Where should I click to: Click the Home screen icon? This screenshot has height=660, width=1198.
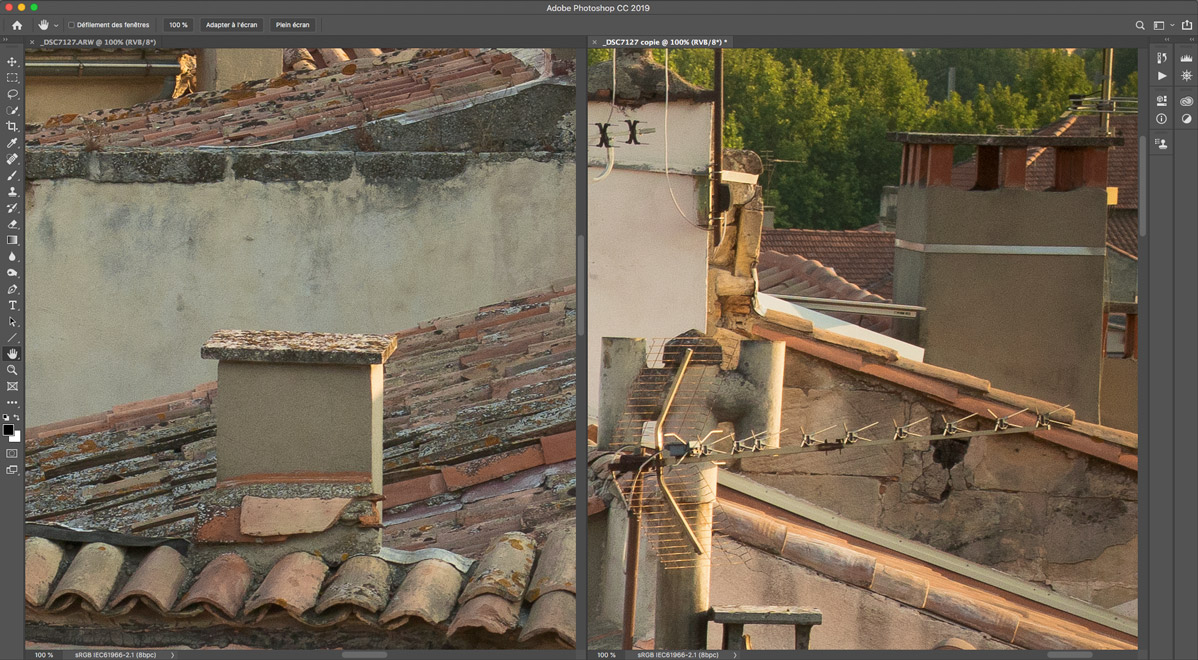point(17,25)
